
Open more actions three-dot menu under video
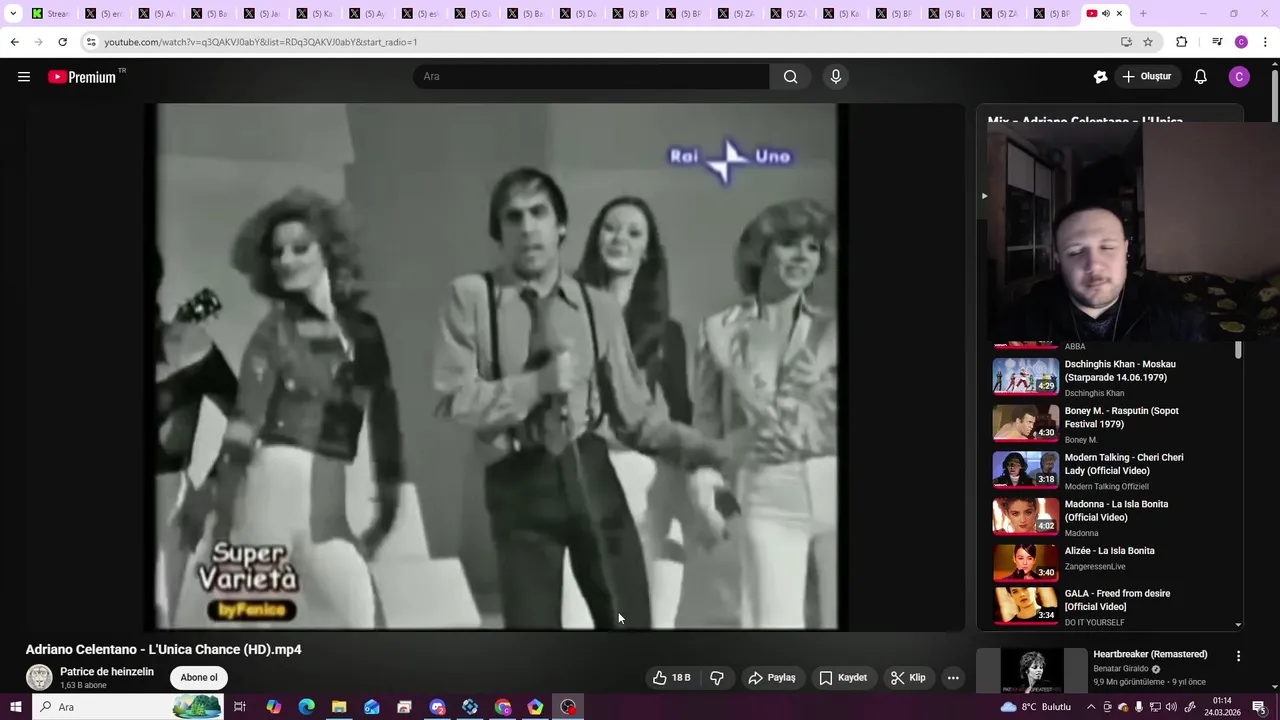click(x=953, y=678)
